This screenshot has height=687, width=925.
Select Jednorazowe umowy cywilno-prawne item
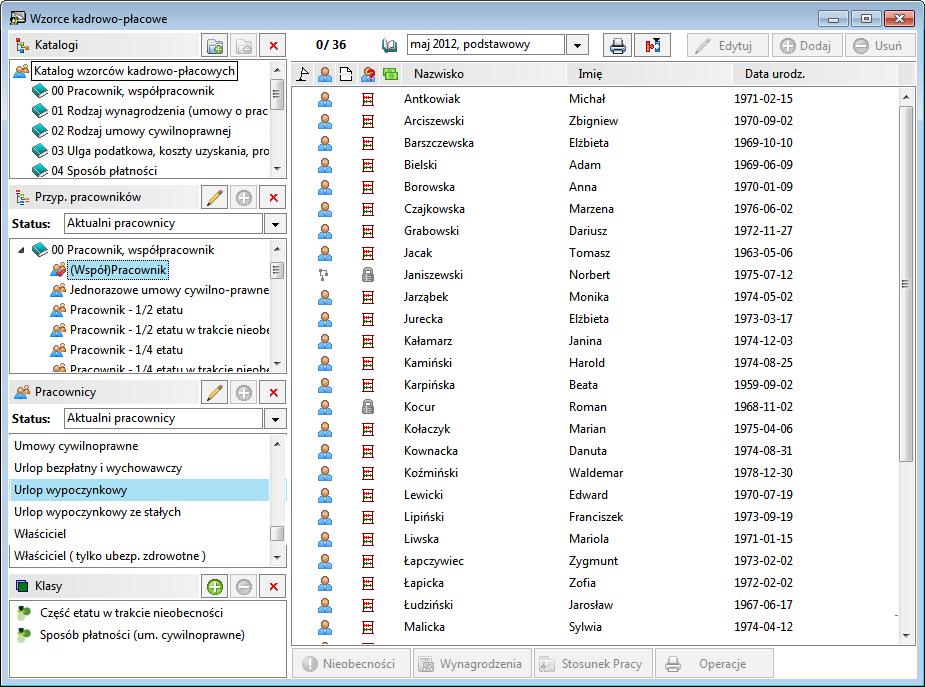click(169, 290)
